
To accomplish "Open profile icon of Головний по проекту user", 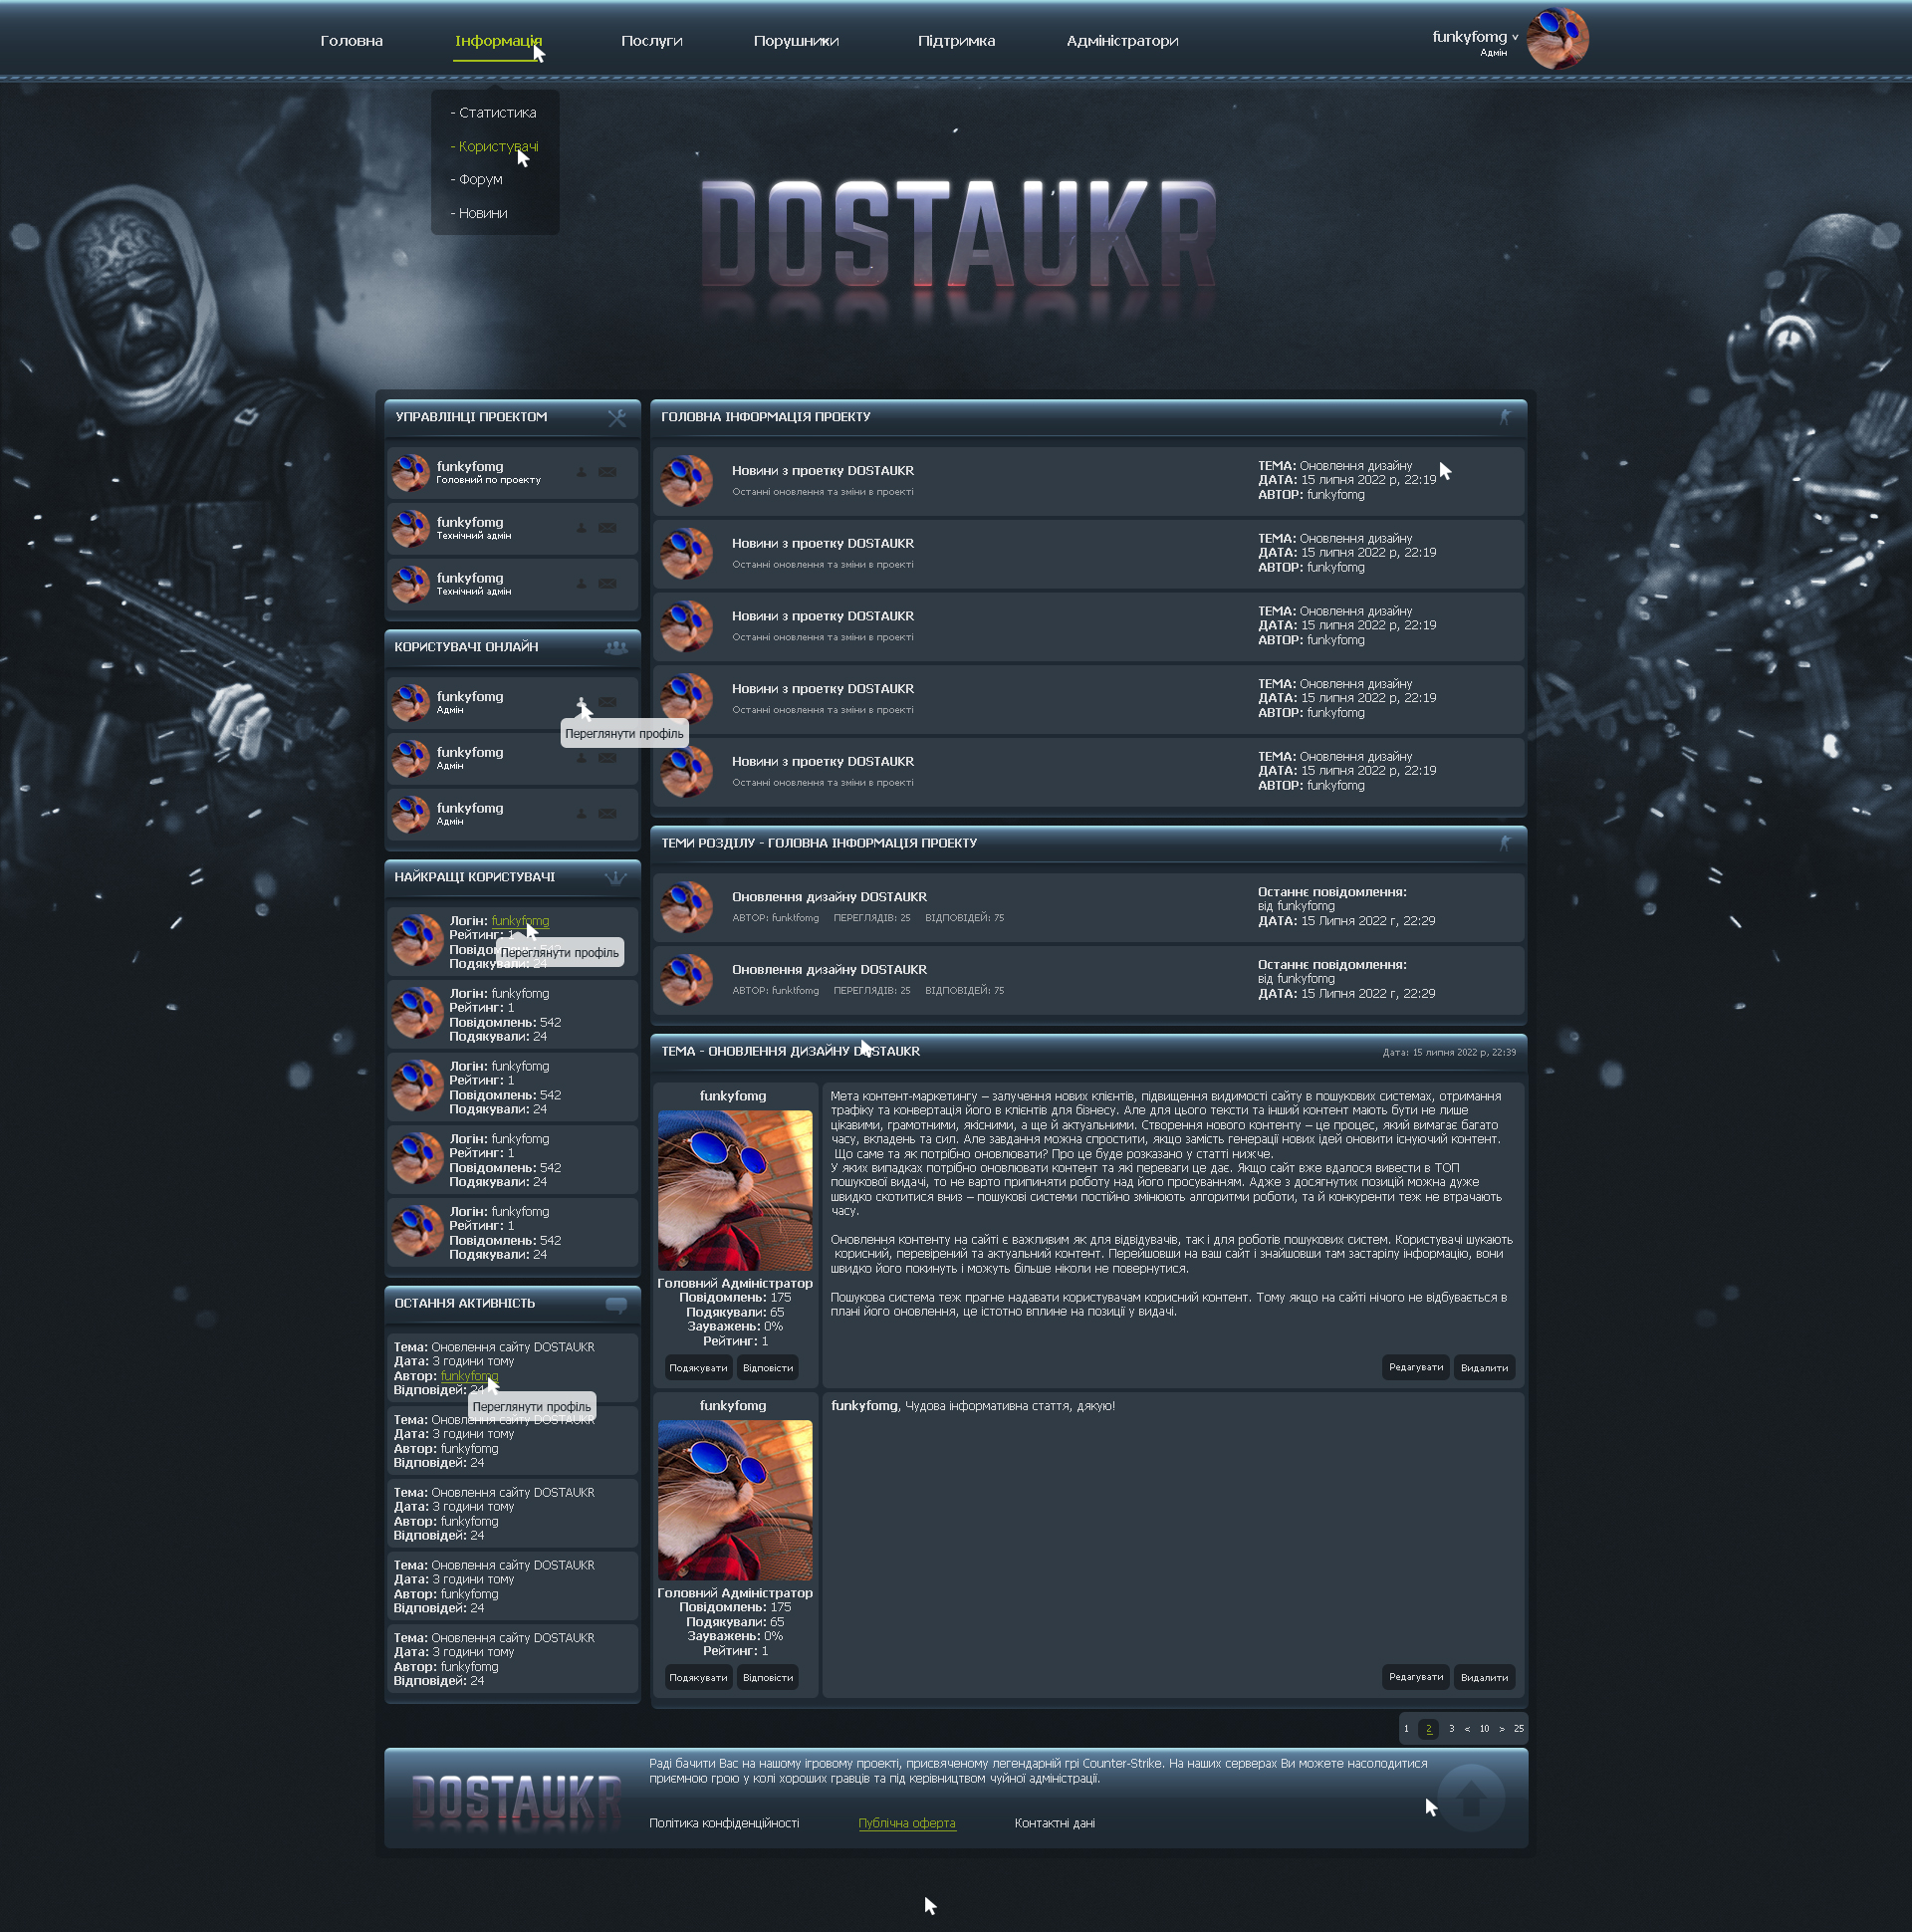I will (581, 473).
